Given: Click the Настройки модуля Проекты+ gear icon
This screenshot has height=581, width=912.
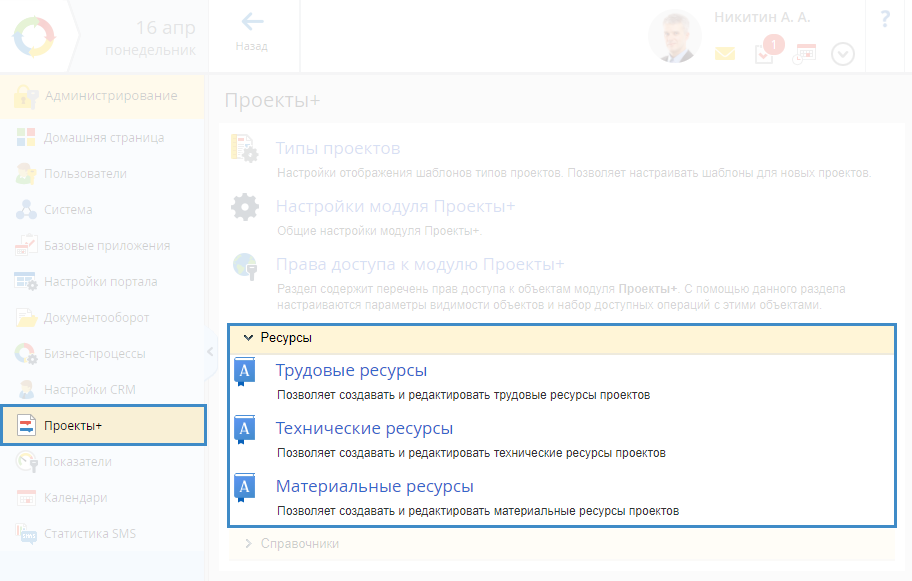Looking at the screenshot, I should [x=245, y=208].
